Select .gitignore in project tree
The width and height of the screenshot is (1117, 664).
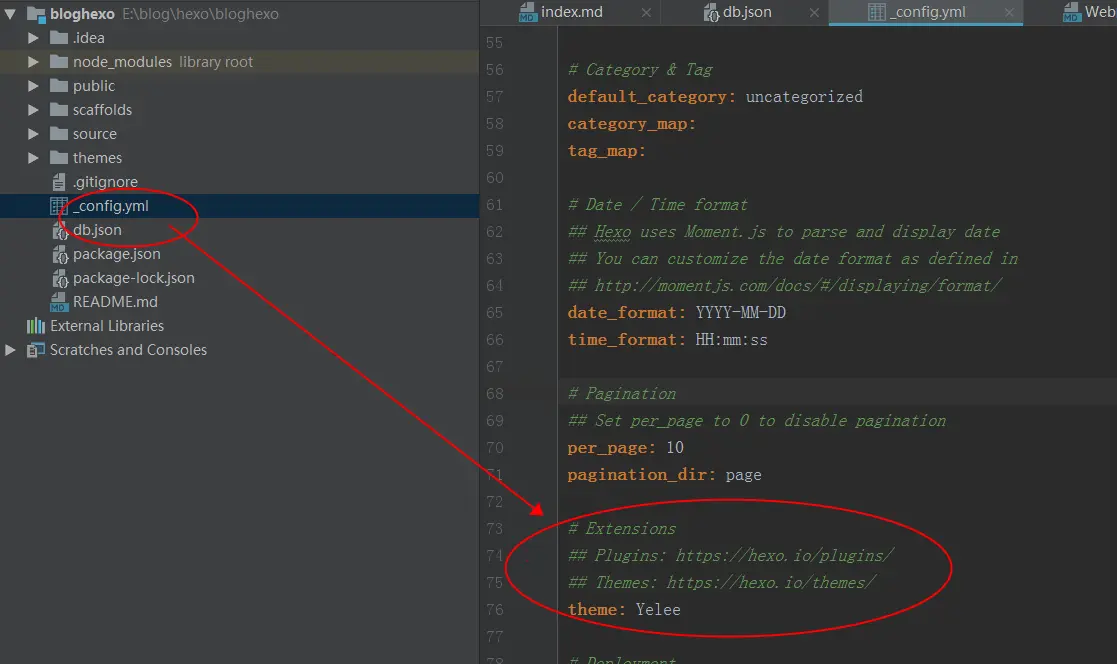click(x=105, y=182)
